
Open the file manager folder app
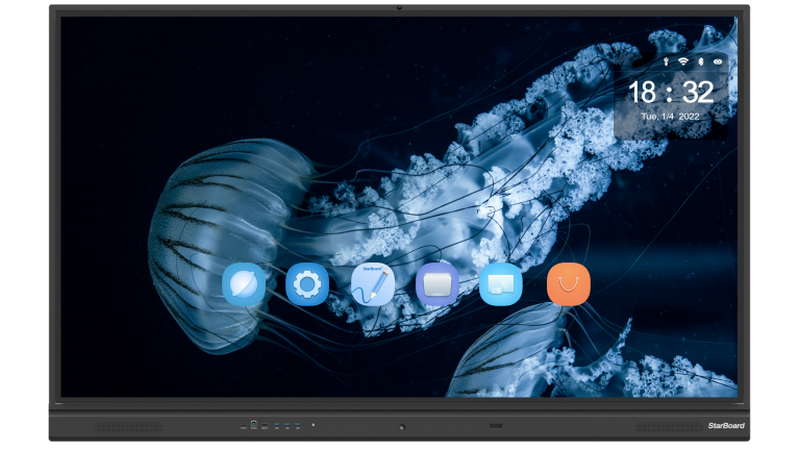[437, 284]
